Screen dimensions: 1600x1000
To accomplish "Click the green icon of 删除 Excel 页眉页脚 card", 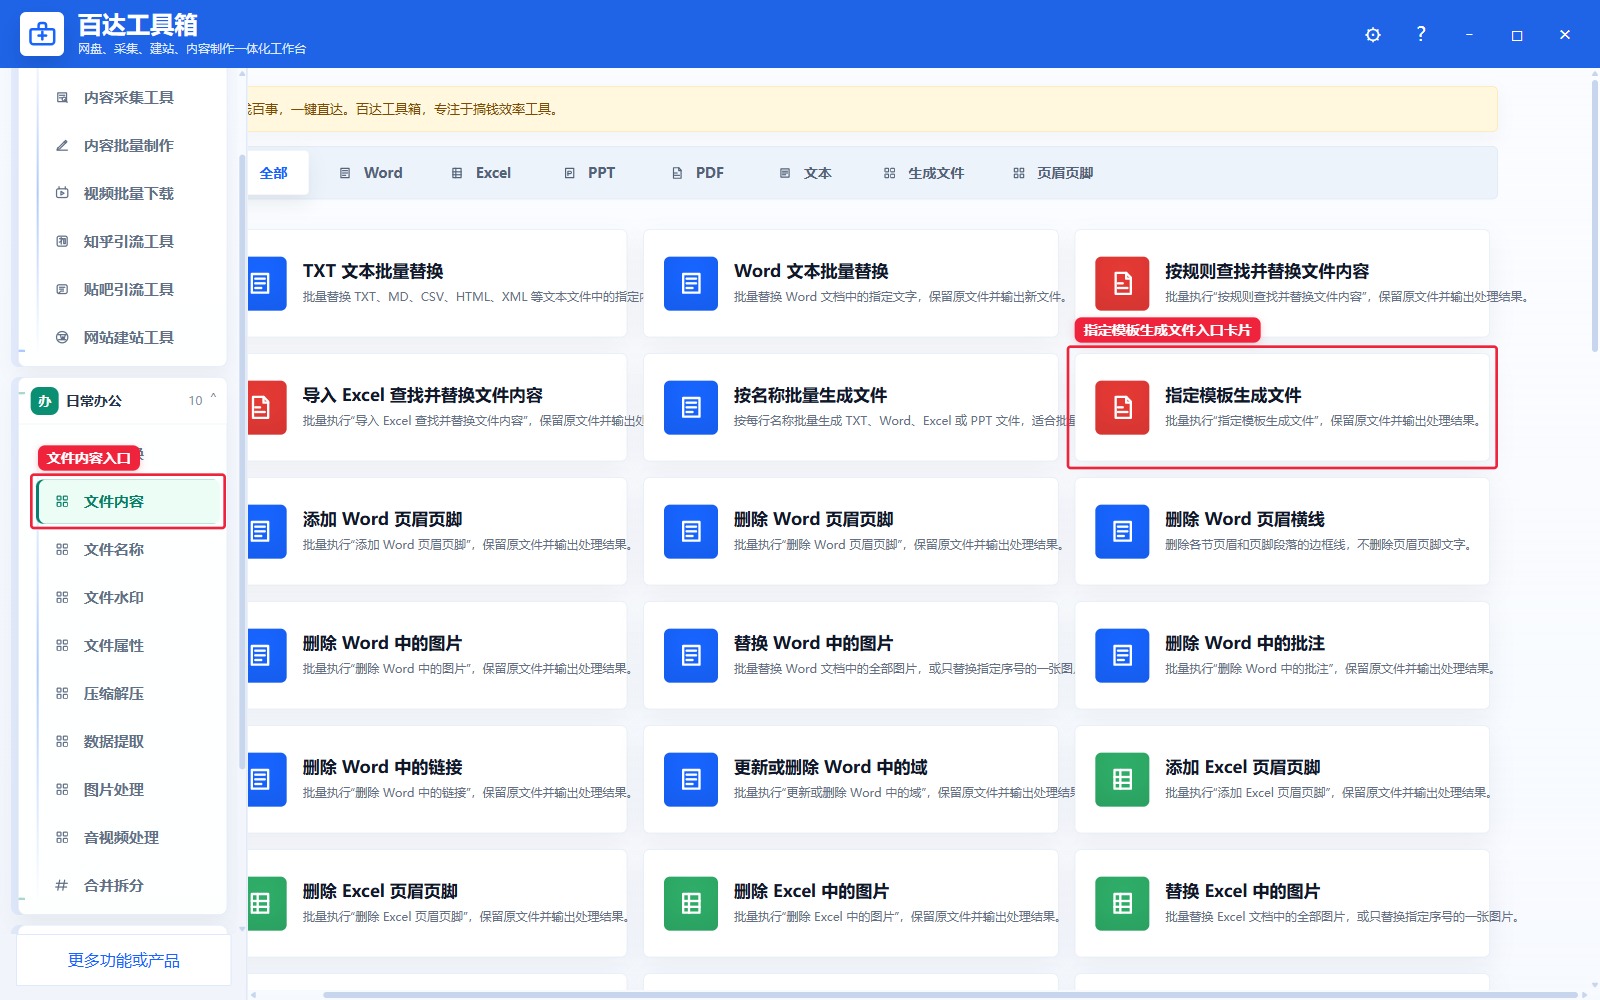I will 265,904.
